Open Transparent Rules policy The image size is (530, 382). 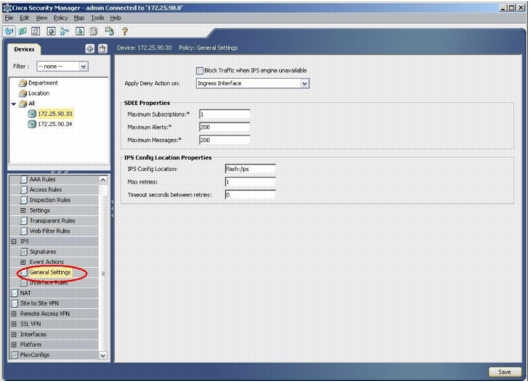click(52, 221)
